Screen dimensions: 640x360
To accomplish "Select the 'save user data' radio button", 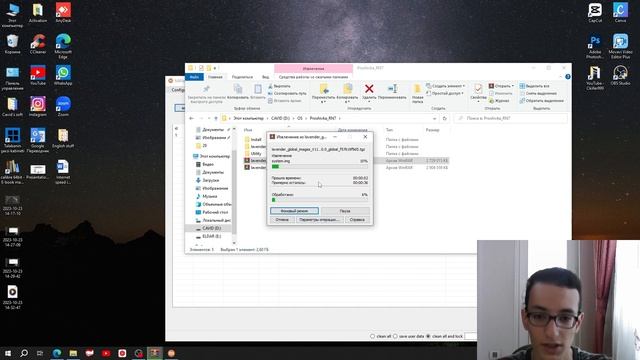I will pyautogui.click(x=395, y=336).
